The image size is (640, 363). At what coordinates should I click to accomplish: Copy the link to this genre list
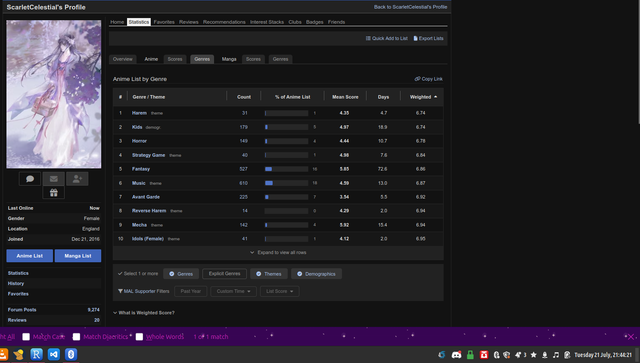[429, 79]
